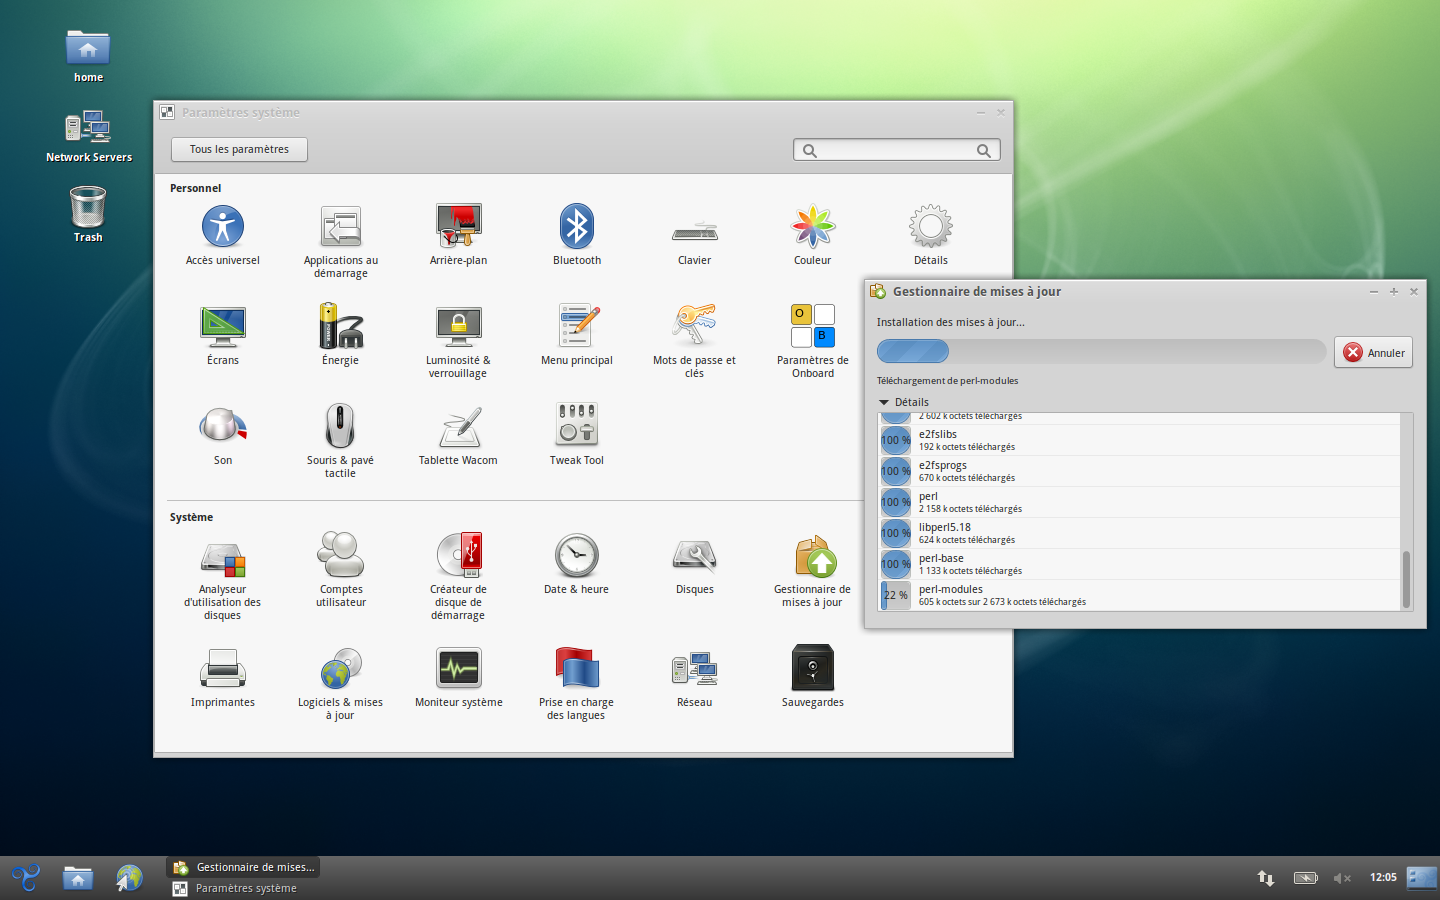Viewport: 1440px width, 900px height.
Task: Minimize the Gestionnaire de mises à jour window
Action: coord(1373,292)
